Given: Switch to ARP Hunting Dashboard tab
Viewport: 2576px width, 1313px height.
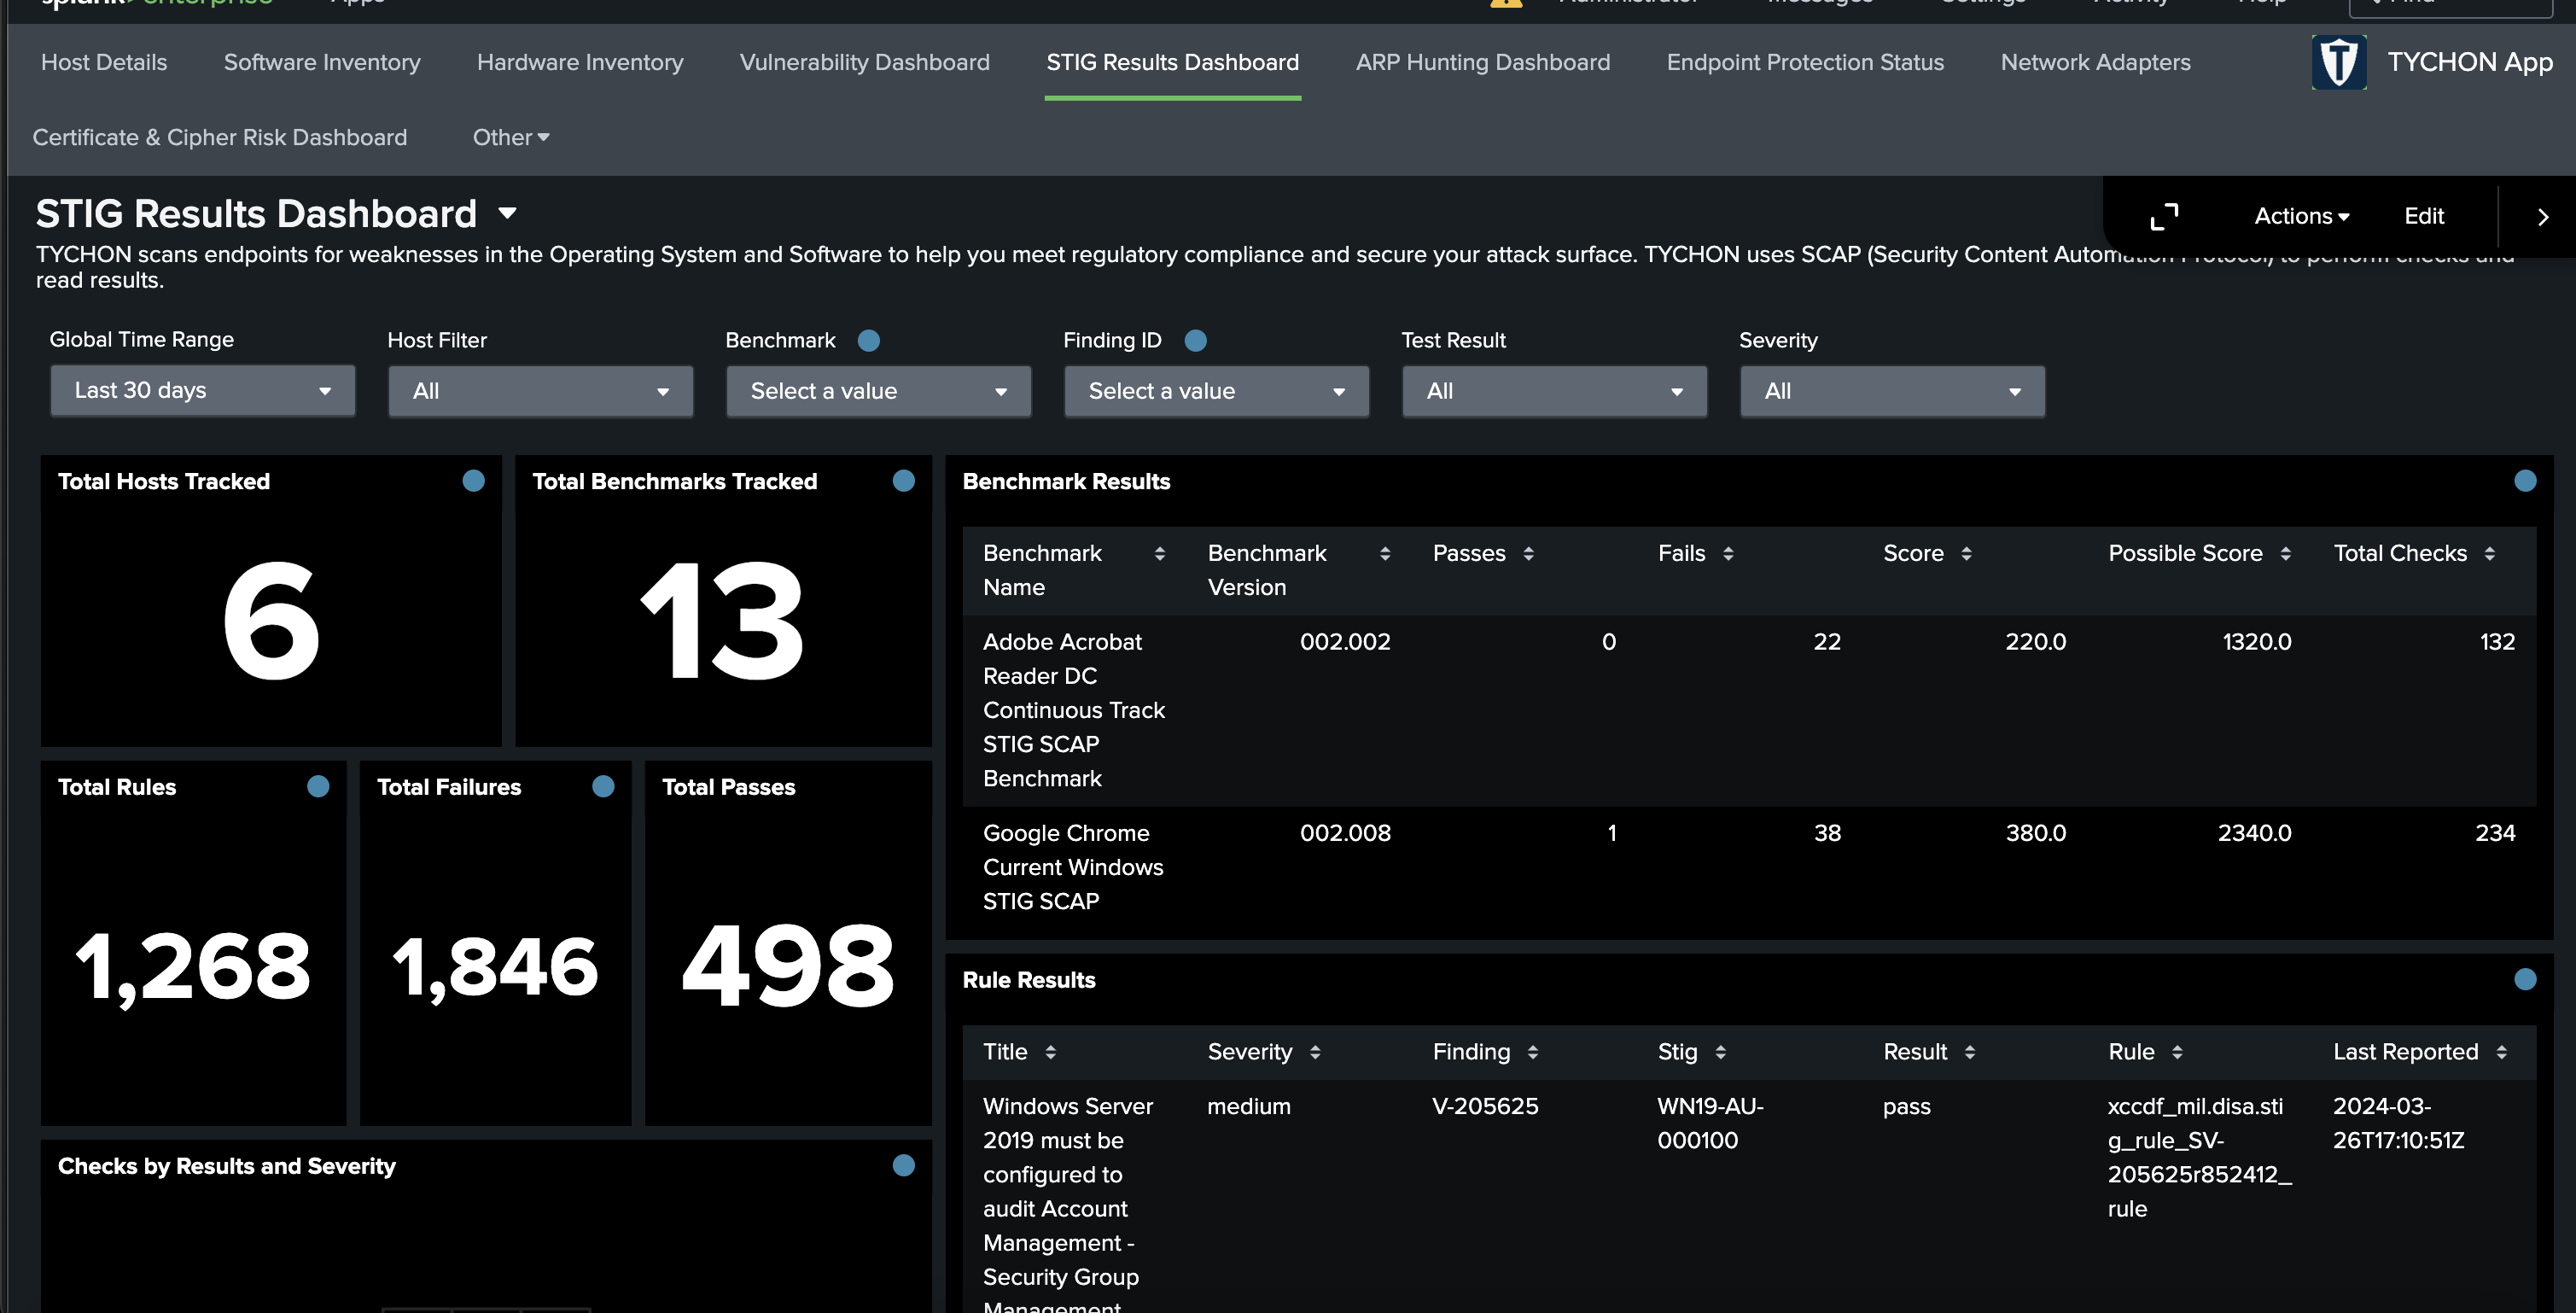Looking at the screenshot, I should tap(1483, 62).
